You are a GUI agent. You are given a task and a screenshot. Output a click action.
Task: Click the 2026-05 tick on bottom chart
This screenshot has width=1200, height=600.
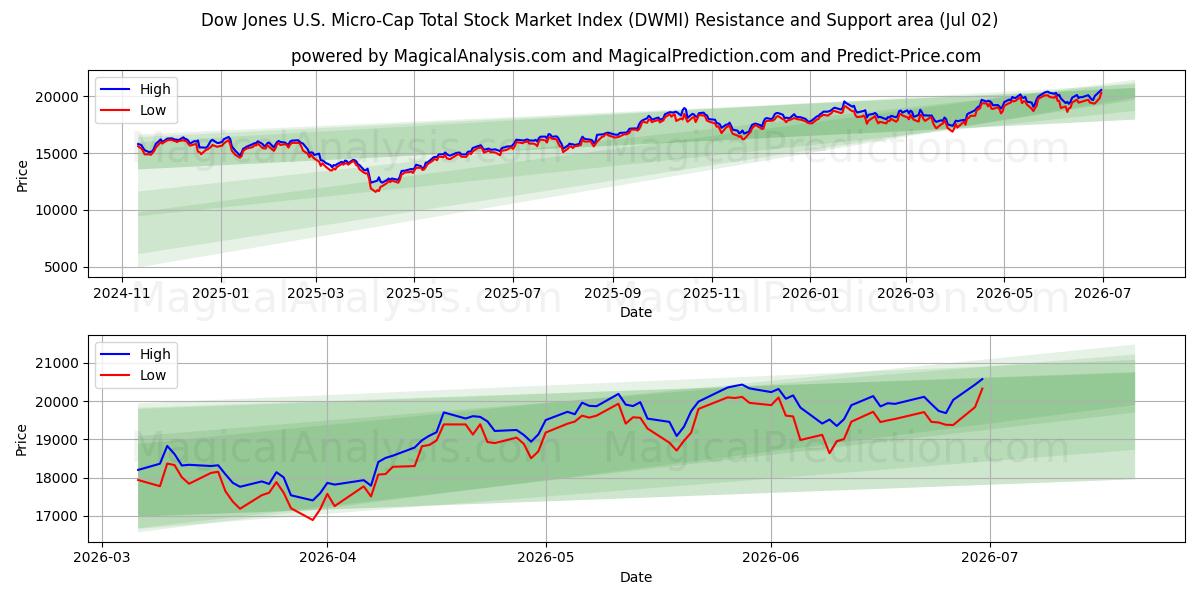pyautogui.click(x=545, y=558)
